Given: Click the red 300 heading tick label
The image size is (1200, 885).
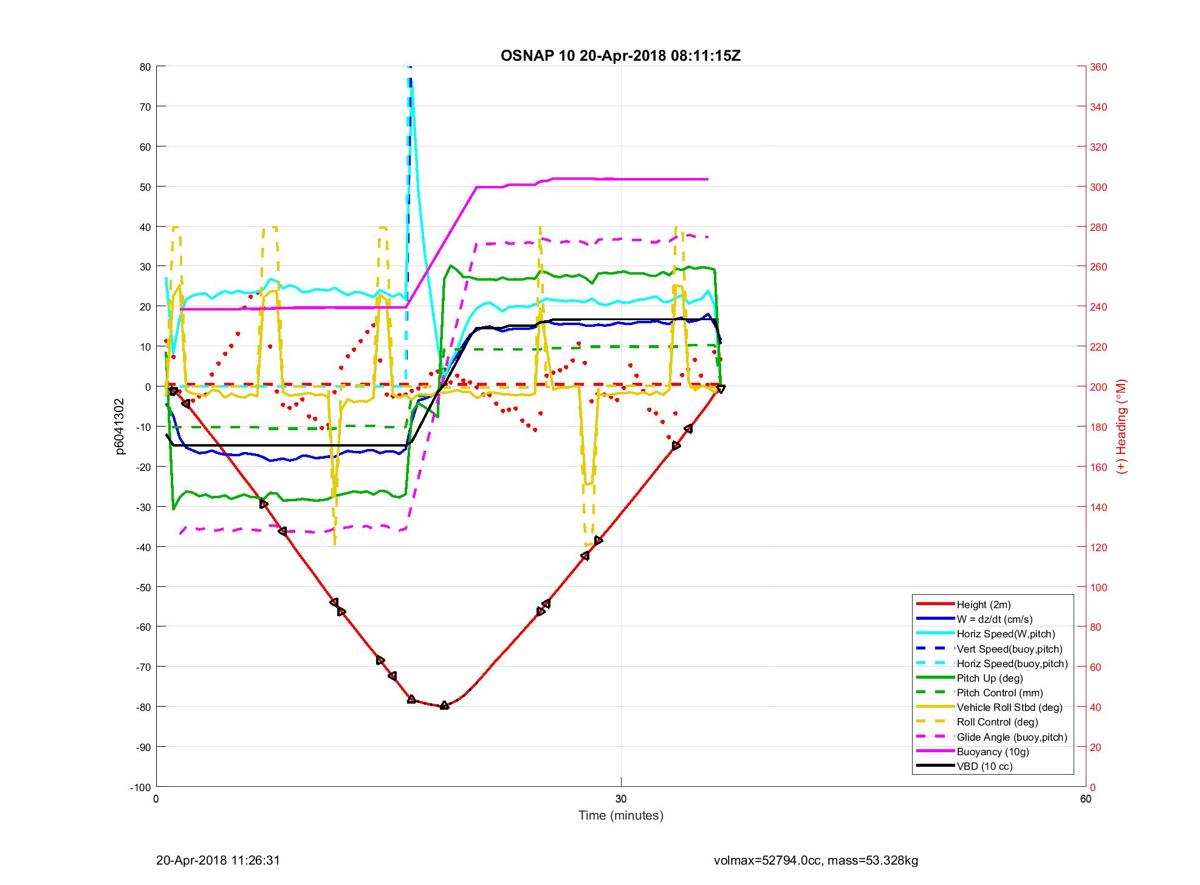Looking at the screenshot, I should (x=1099, y=187).
